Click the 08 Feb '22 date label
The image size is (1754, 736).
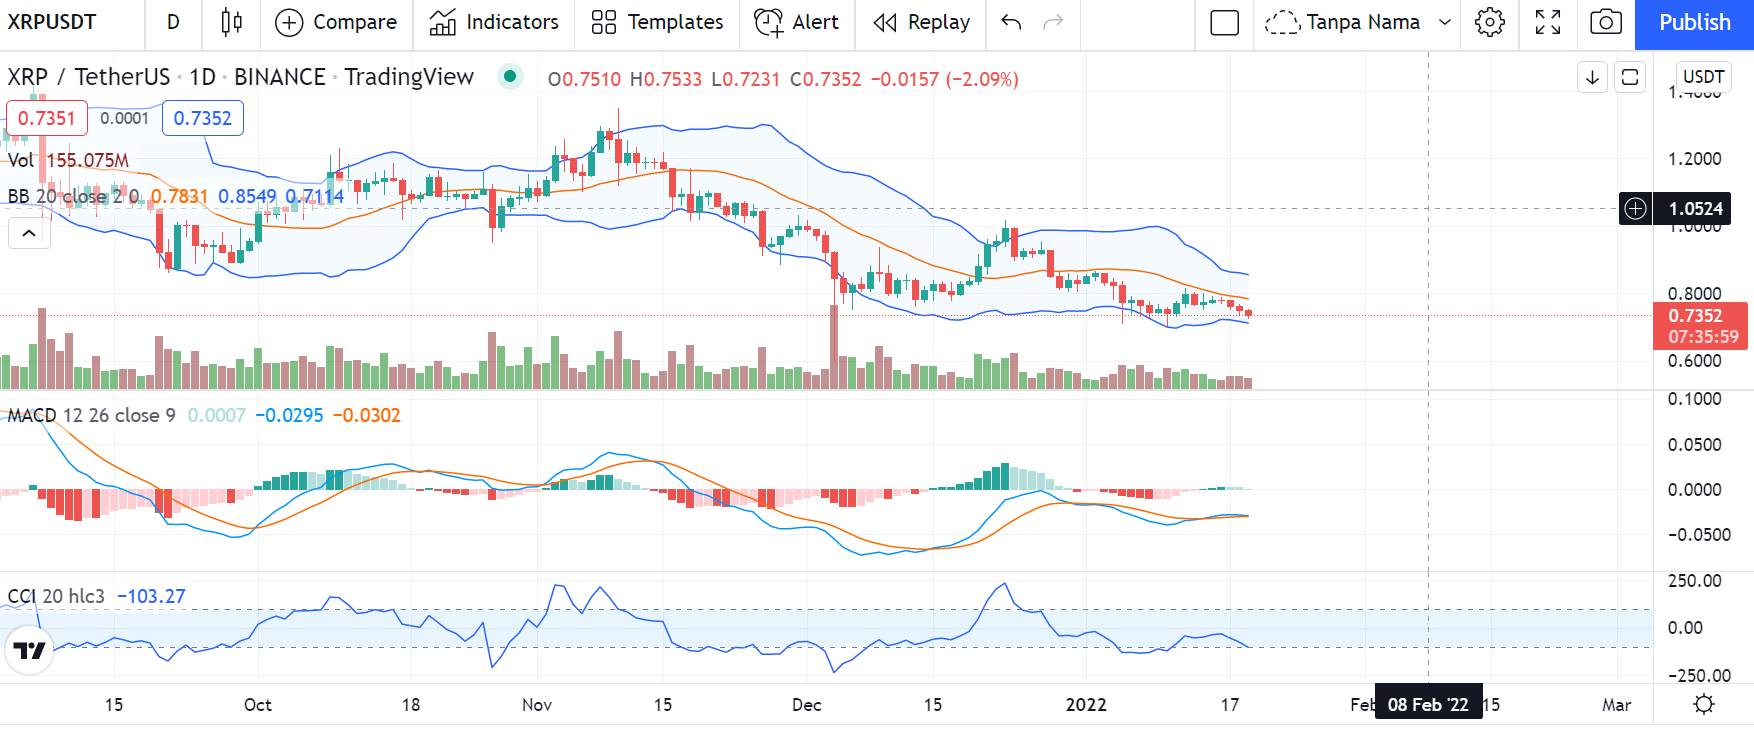pos(1428,705)
